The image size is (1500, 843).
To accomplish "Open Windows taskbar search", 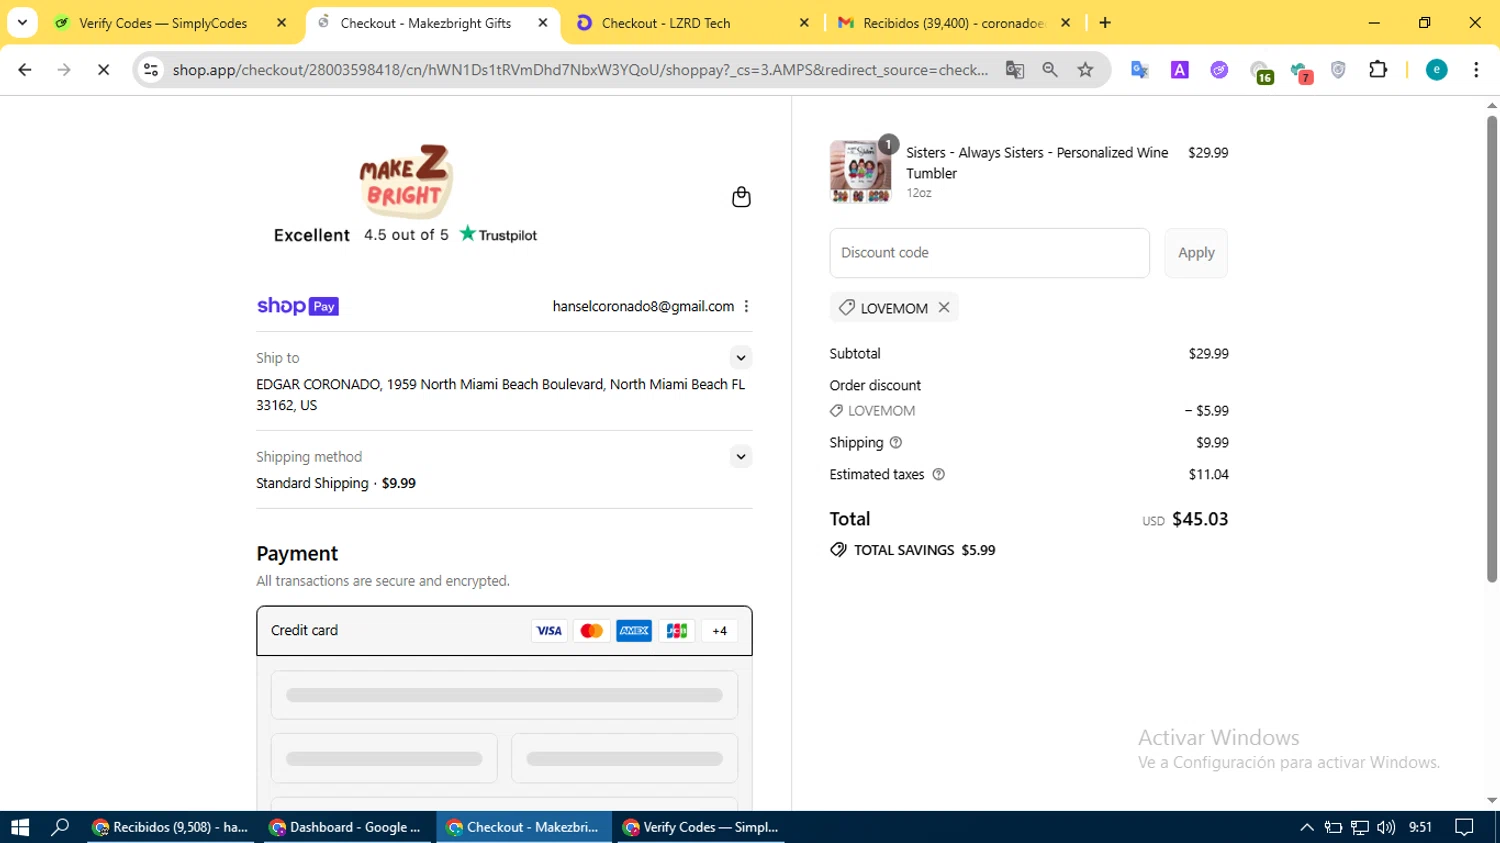I will [x=60, y=827].
